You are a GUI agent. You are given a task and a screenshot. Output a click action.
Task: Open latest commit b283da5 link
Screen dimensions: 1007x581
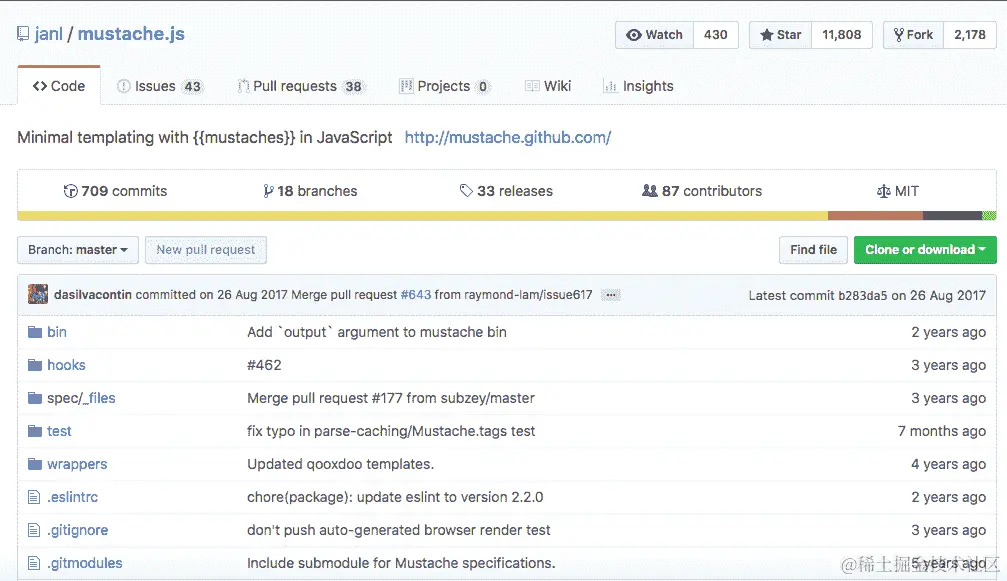tap(863, 295)
